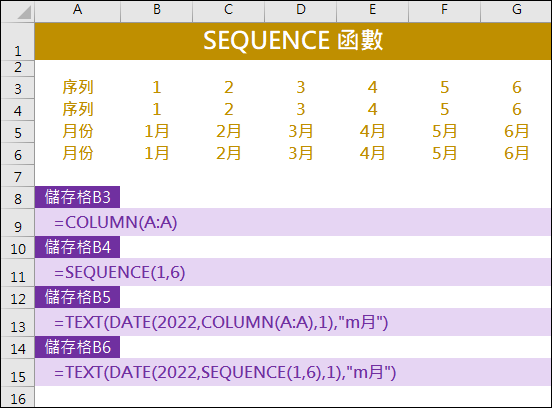This screenshot has height=408, width=552.
Task: Select column C header
Action: (228, 12)
